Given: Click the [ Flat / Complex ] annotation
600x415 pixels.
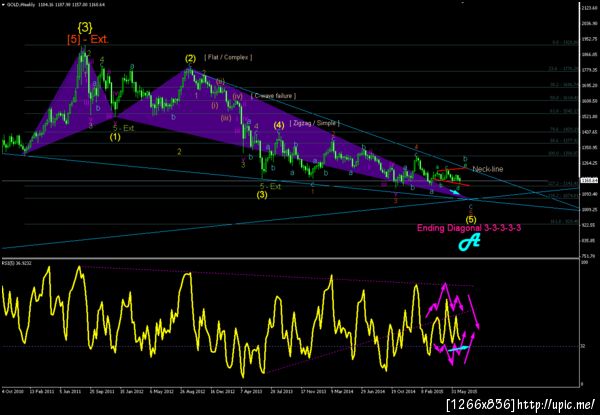Looking at the screenshot, I should [228, 57].
